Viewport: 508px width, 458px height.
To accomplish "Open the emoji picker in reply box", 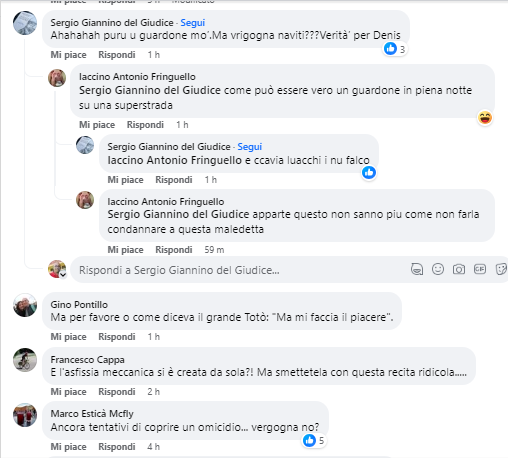I will (438, 269).
